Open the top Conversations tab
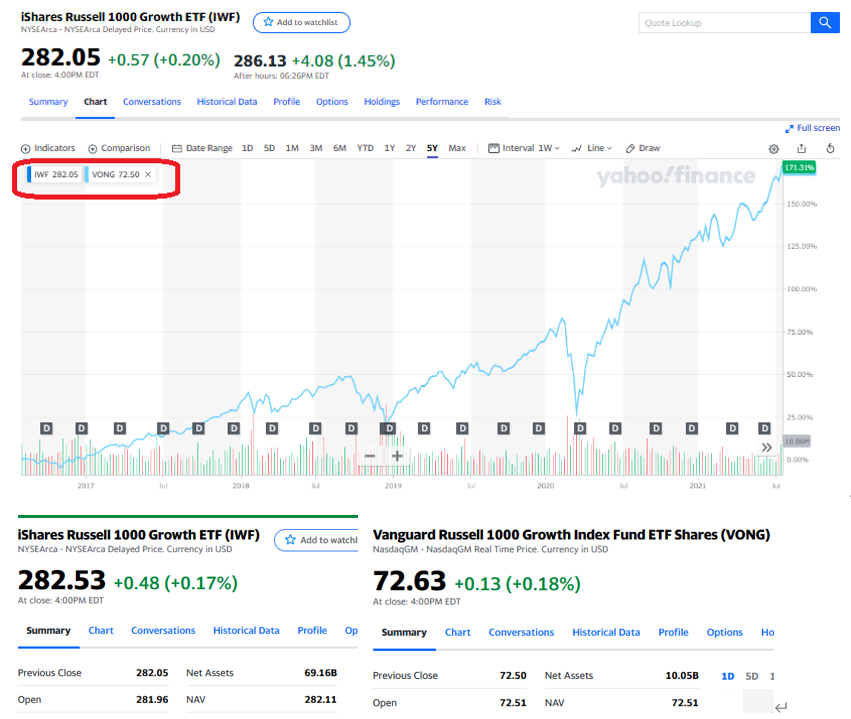 [x=151, y=101]
